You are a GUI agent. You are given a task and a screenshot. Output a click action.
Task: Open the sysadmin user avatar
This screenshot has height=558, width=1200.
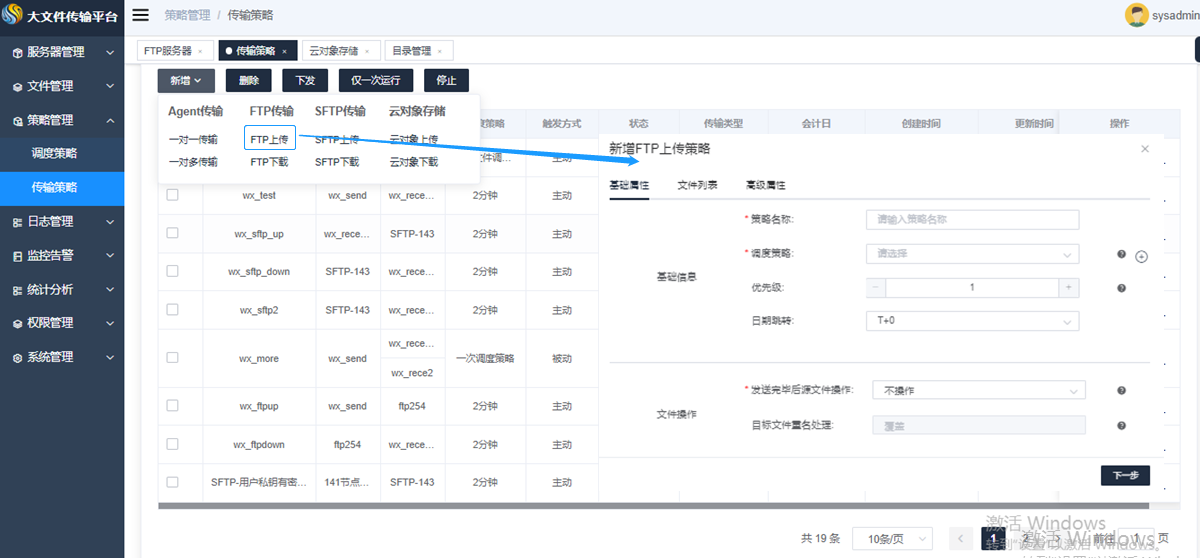[1136, 15]
